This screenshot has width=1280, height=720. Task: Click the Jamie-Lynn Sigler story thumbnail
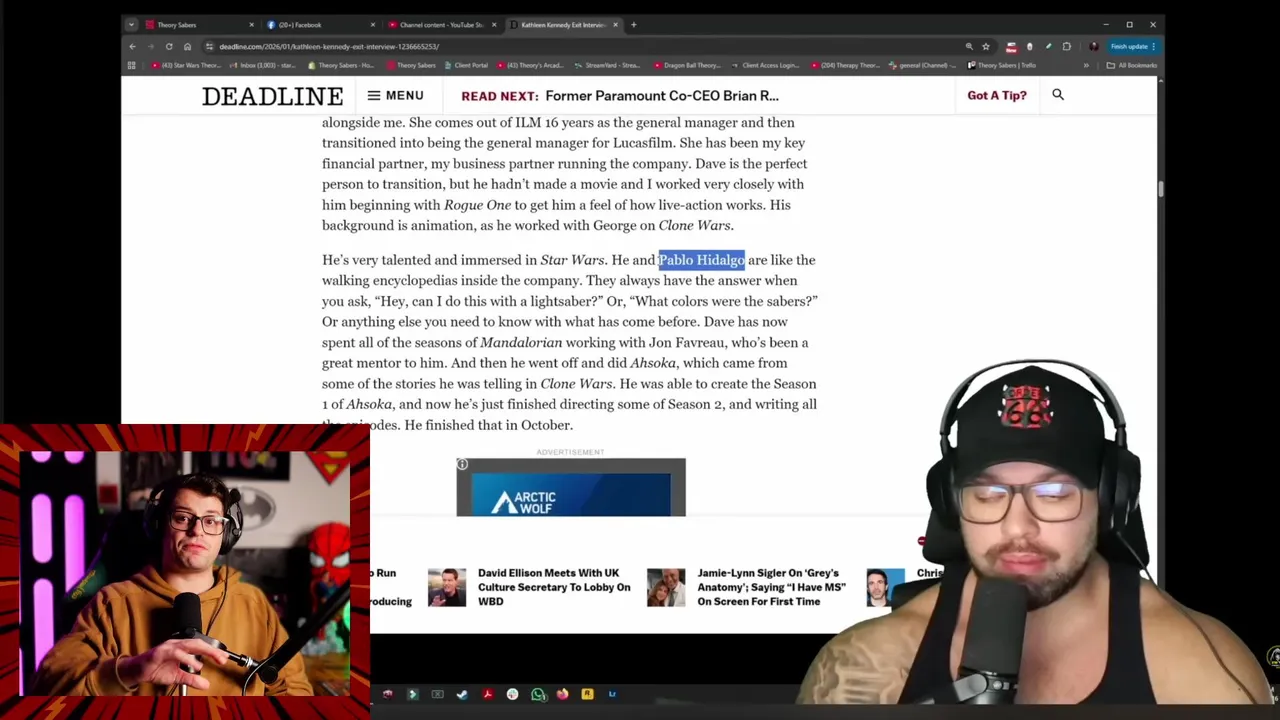click(666, 588)
